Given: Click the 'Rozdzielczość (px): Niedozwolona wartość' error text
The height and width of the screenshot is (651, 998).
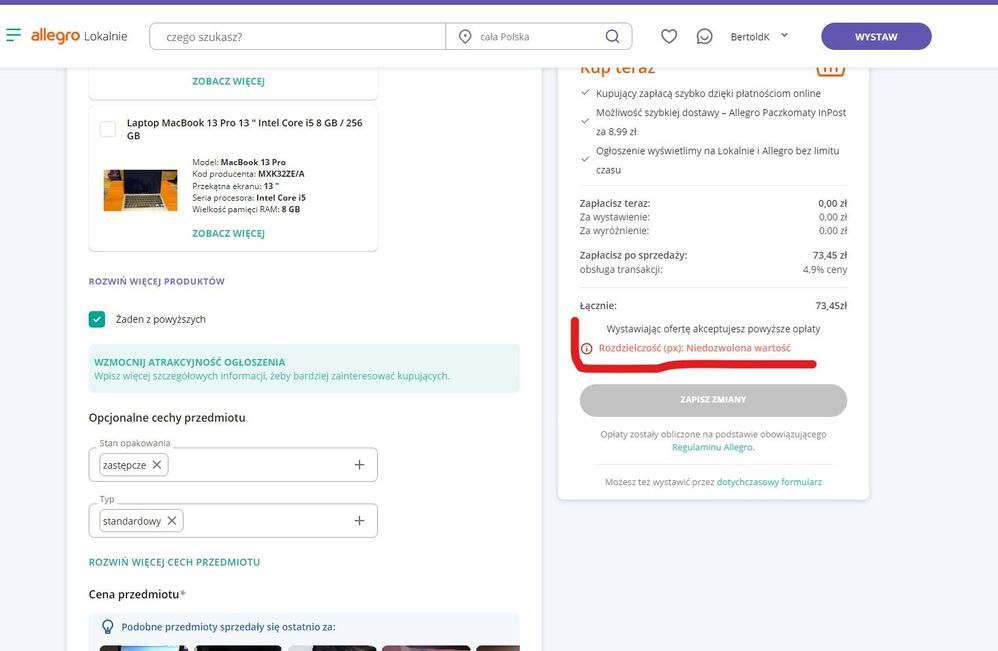Looking at the screenshot, I should (695, 348).
